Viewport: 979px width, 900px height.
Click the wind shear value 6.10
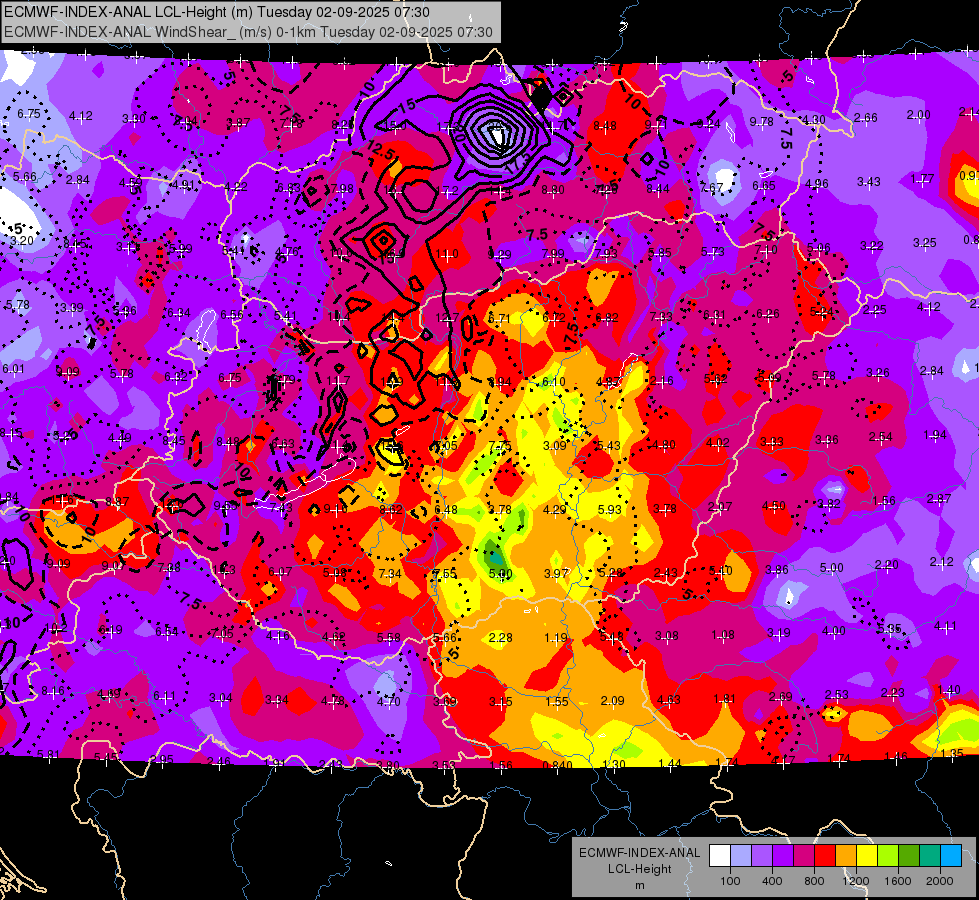point(554,382)
